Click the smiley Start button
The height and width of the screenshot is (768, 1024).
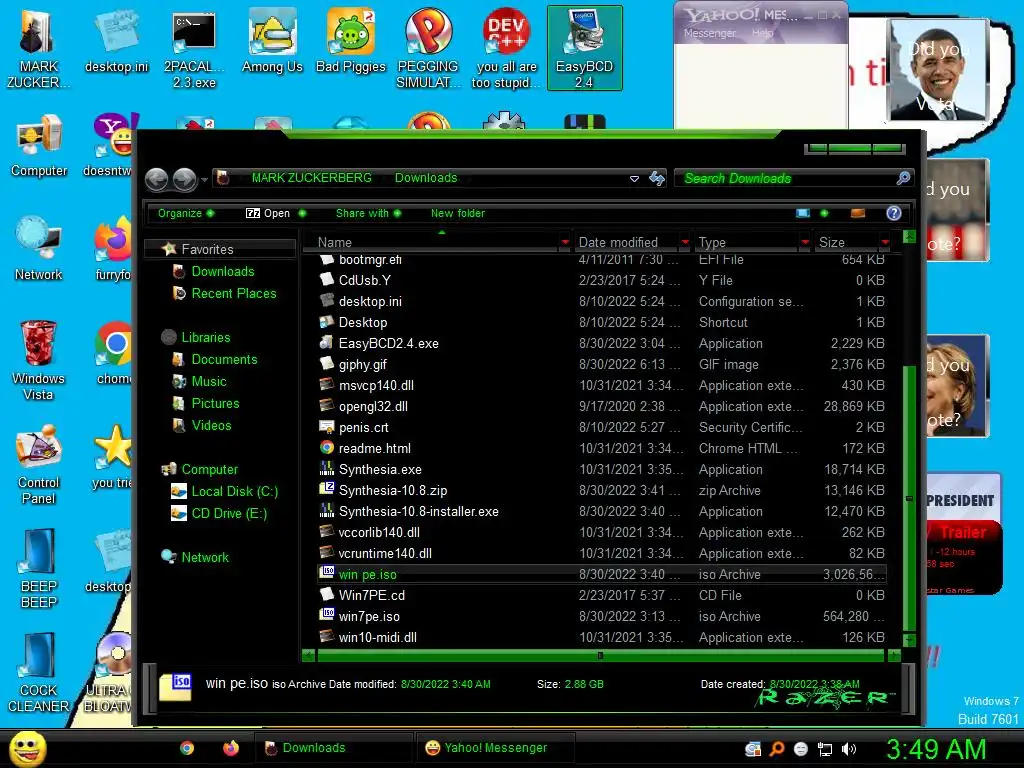[27, 748]
